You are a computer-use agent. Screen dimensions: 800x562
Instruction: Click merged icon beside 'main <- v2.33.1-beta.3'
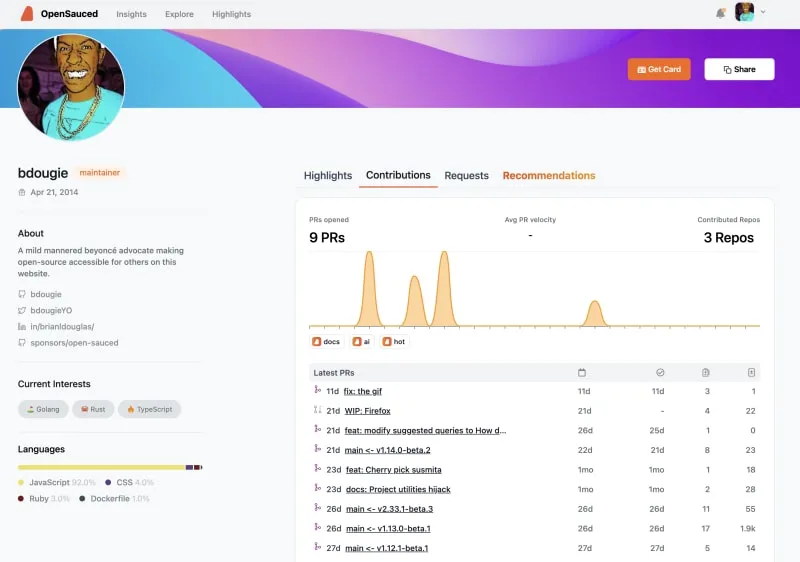pyautogui.click(x=317, y=507)
